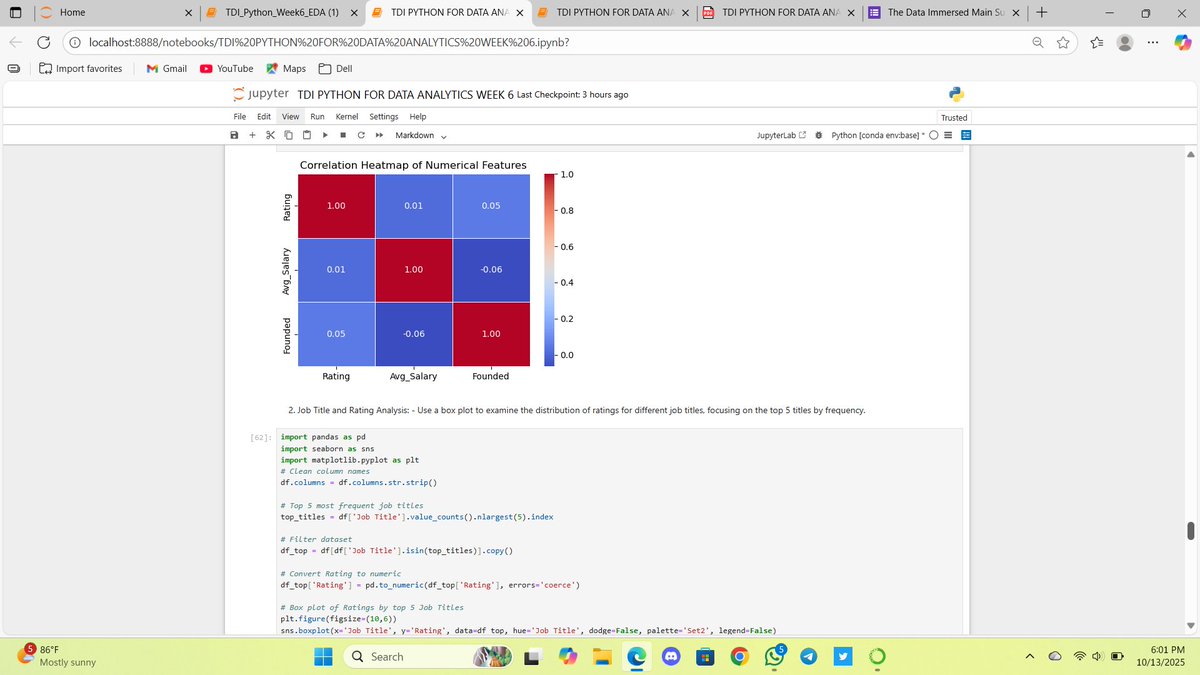
Task: Open the Copilot icon in browser toolbar
Action: (1182, 42)
